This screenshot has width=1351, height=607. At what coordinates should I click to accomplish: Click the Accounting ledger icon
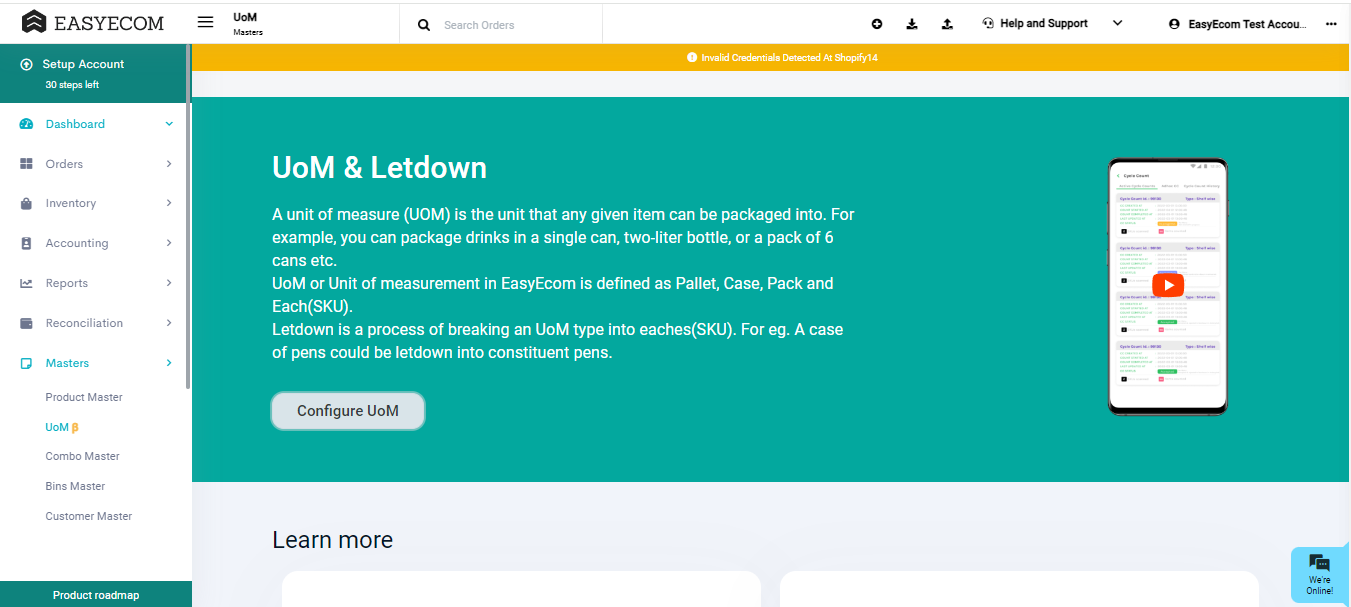tap(27, 243)
